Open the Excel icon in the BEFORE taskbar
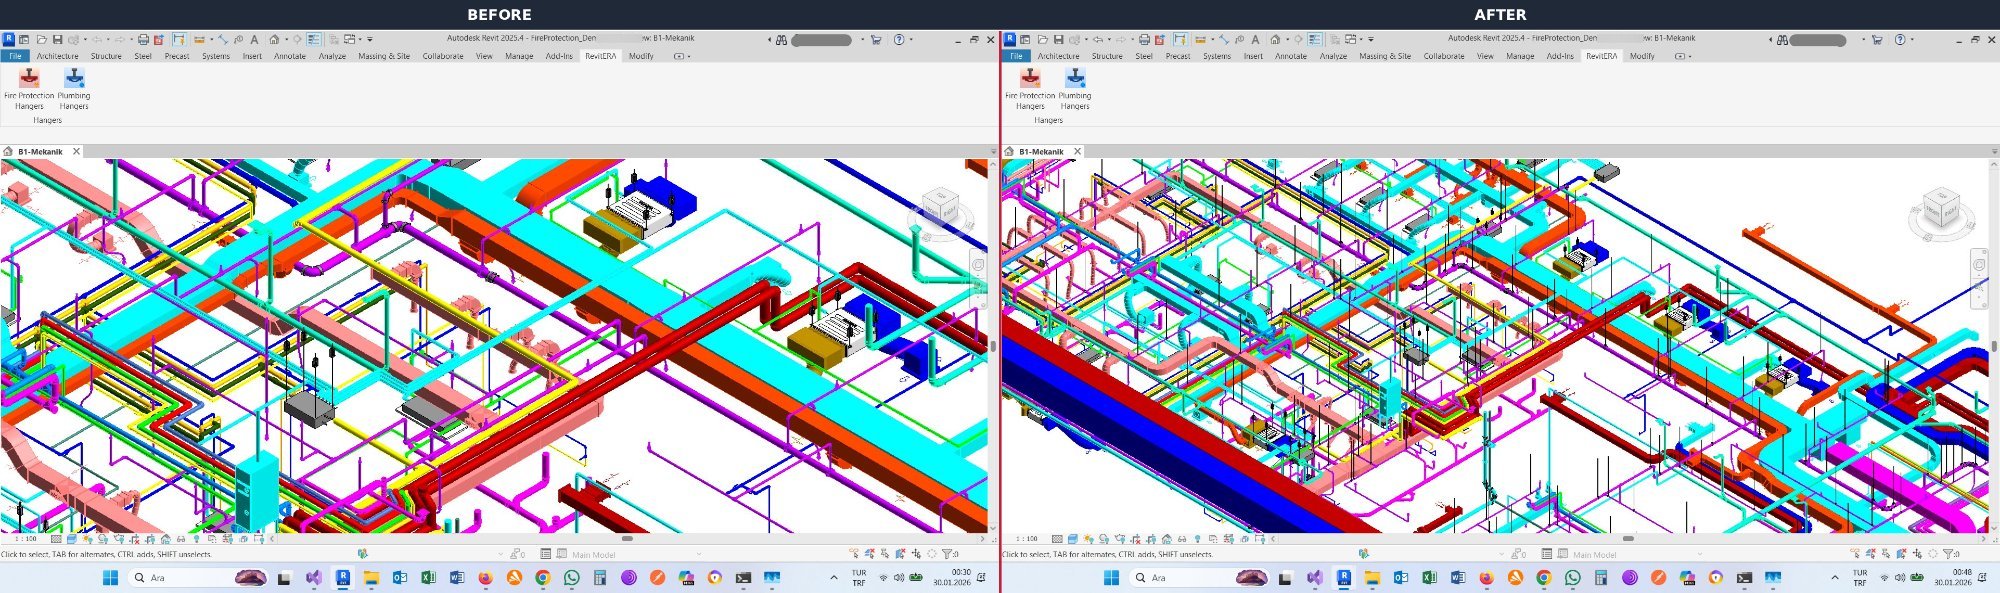 [x=428, y=578]
